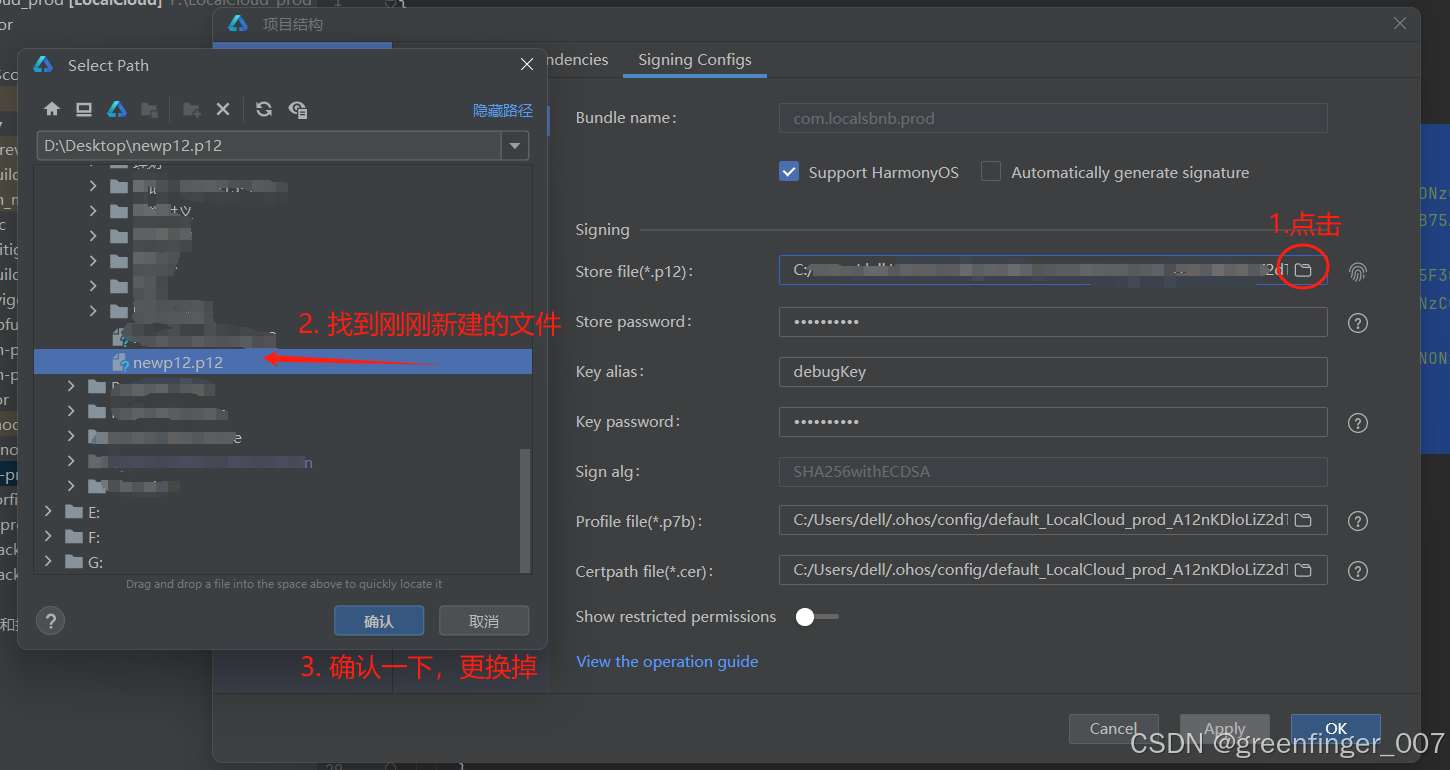Toggle Show restricted permissions switch
The image size is (1450, 770).
[x=816, y=617]
